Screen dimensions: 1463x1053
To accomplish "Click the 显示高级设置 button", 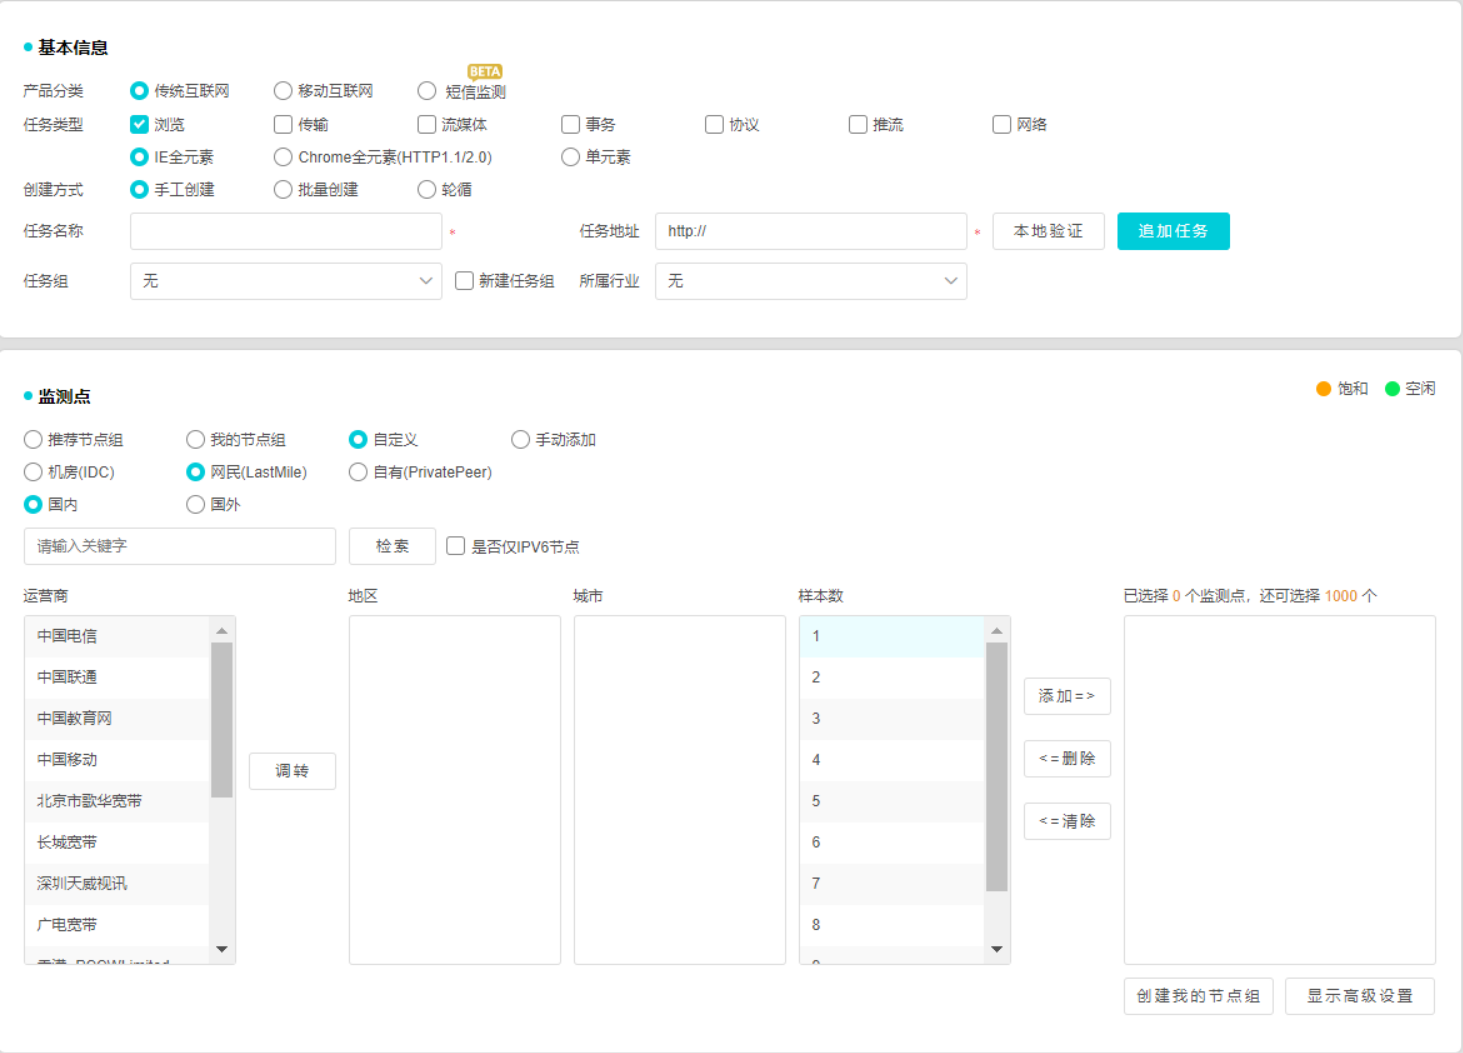I will pyautogui.click(x=1359, y=996).
